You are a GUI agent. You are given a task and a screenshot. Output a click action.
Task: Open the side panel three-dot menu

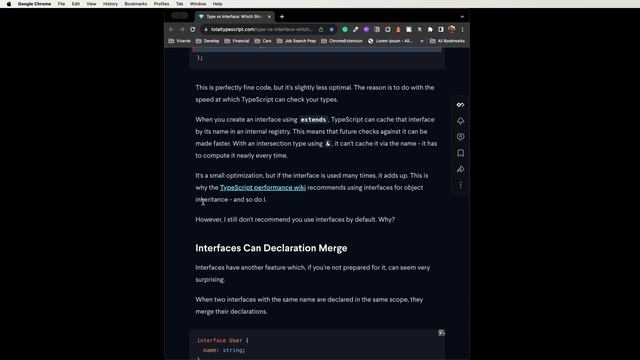click(x=460, y=185)
